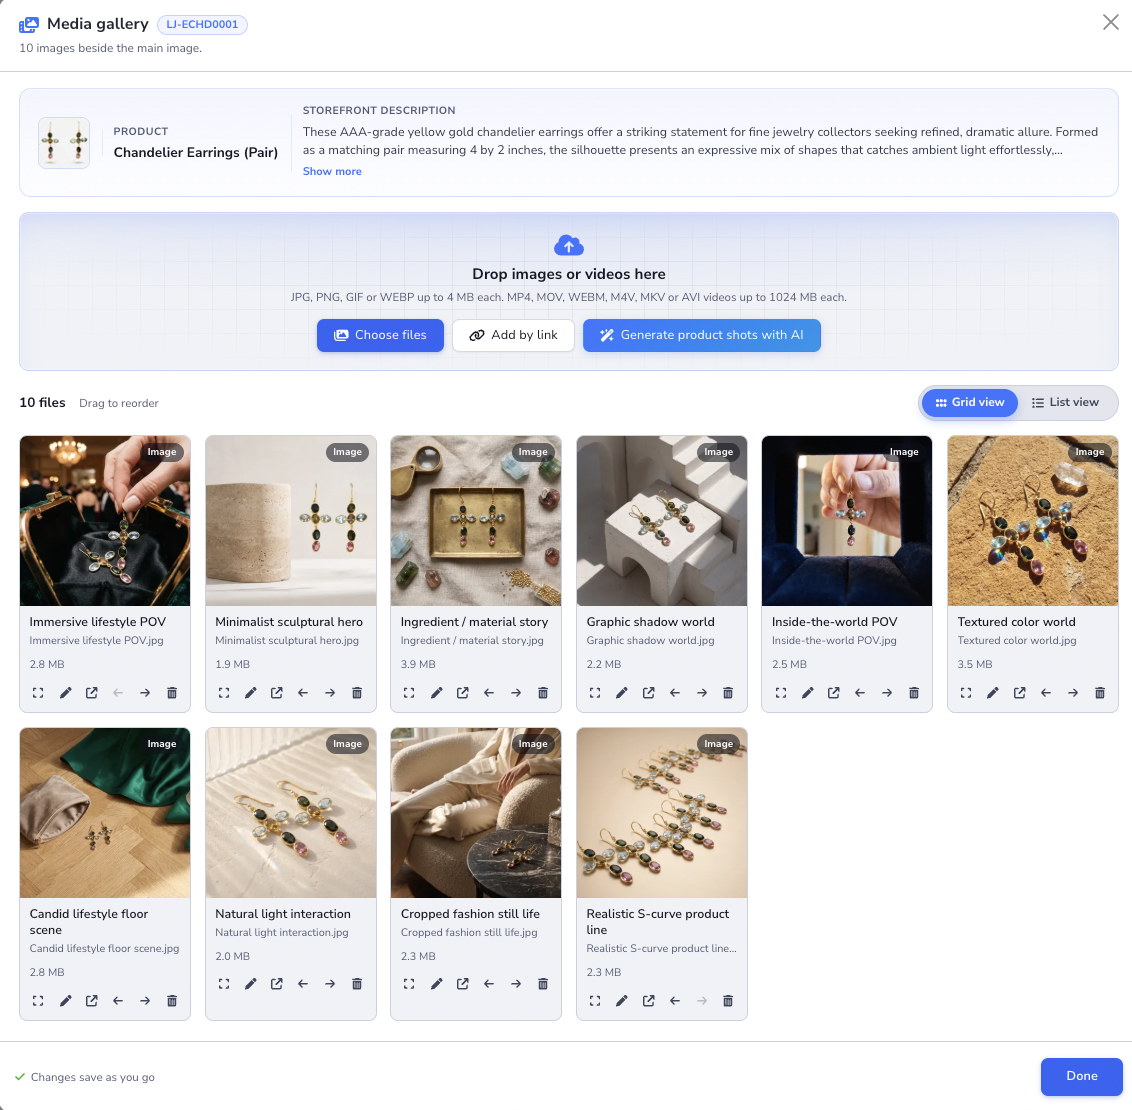Select Candid lifestyle floor scene thumbnail

105,813
